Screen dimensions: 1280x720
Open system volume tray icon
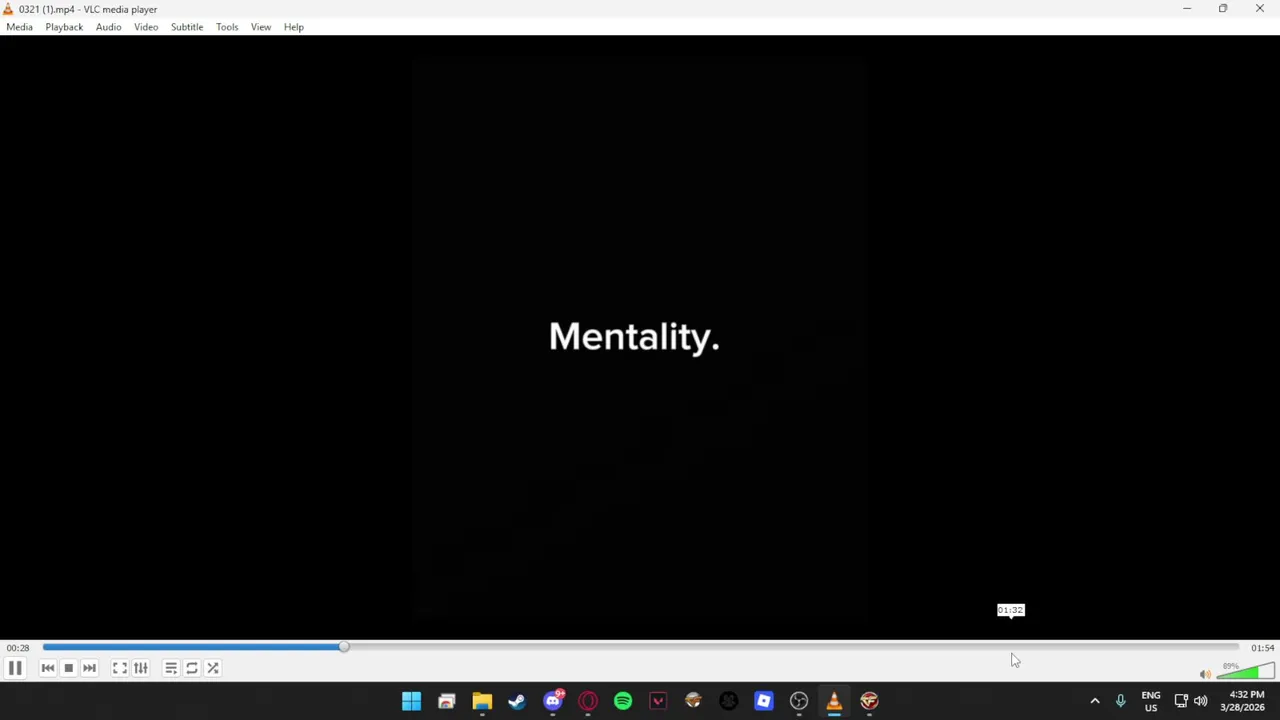tap(1200, 701)
